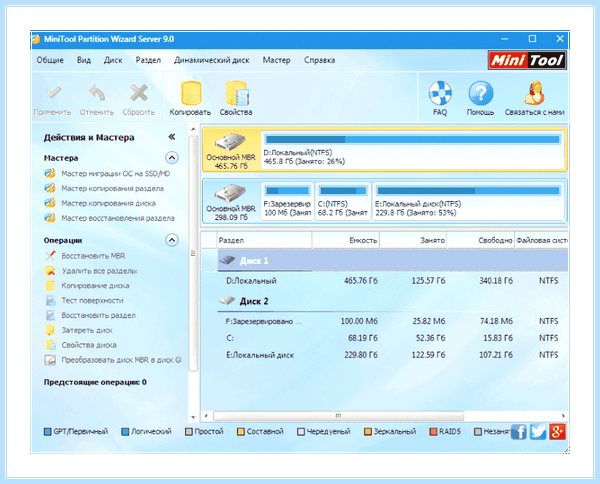The height and width of the screenshot is (484, 600).
Task: Click the Логический legend color box
Action: 125,432
